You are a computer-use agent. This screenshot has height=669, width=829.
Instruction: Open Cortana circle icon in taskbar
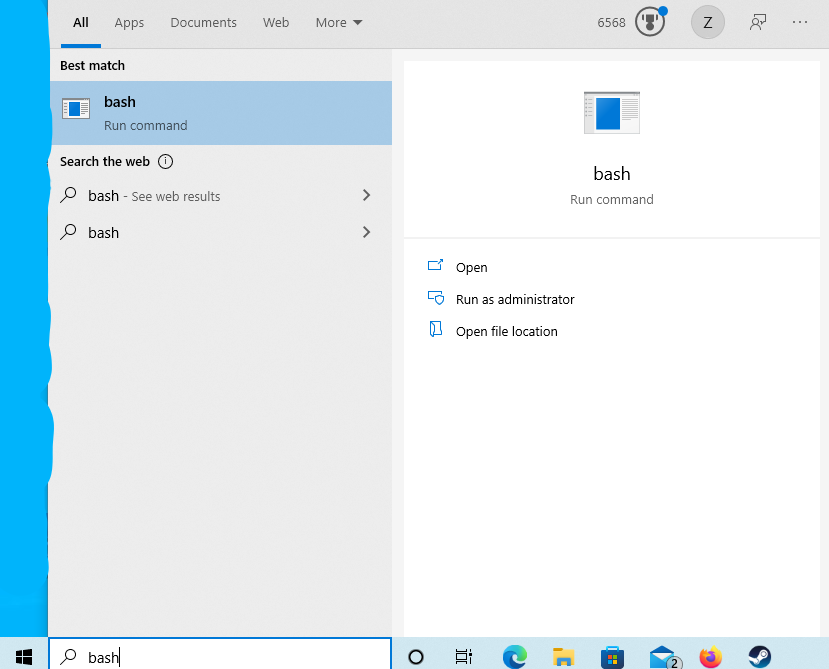pos(416,657)
